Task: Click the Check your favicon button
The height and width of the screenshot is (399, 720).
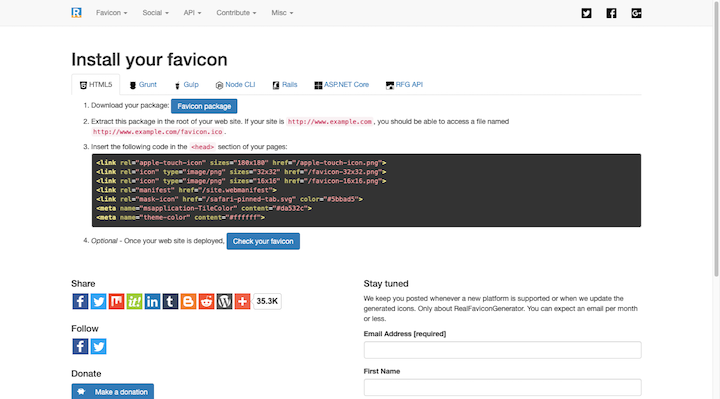Action: click(263, 241)
